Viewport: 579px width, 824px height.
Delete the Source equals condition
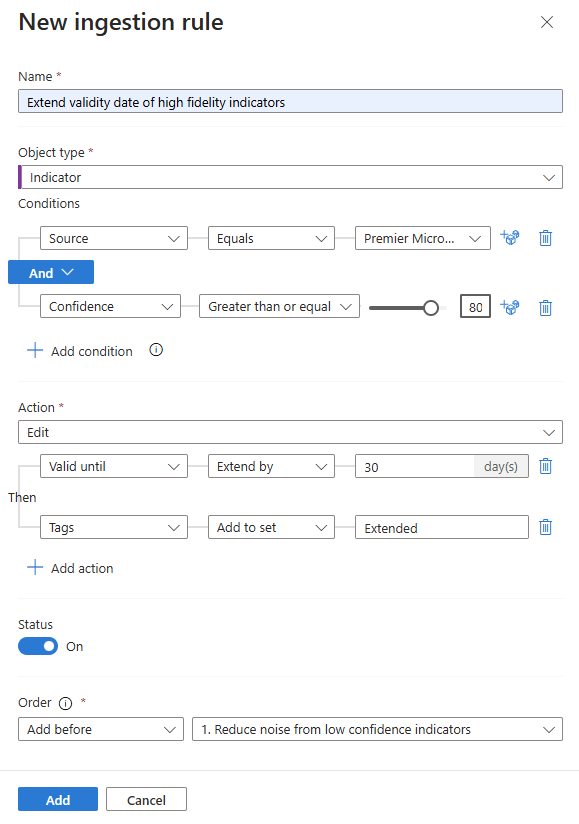tap(545, 238)
